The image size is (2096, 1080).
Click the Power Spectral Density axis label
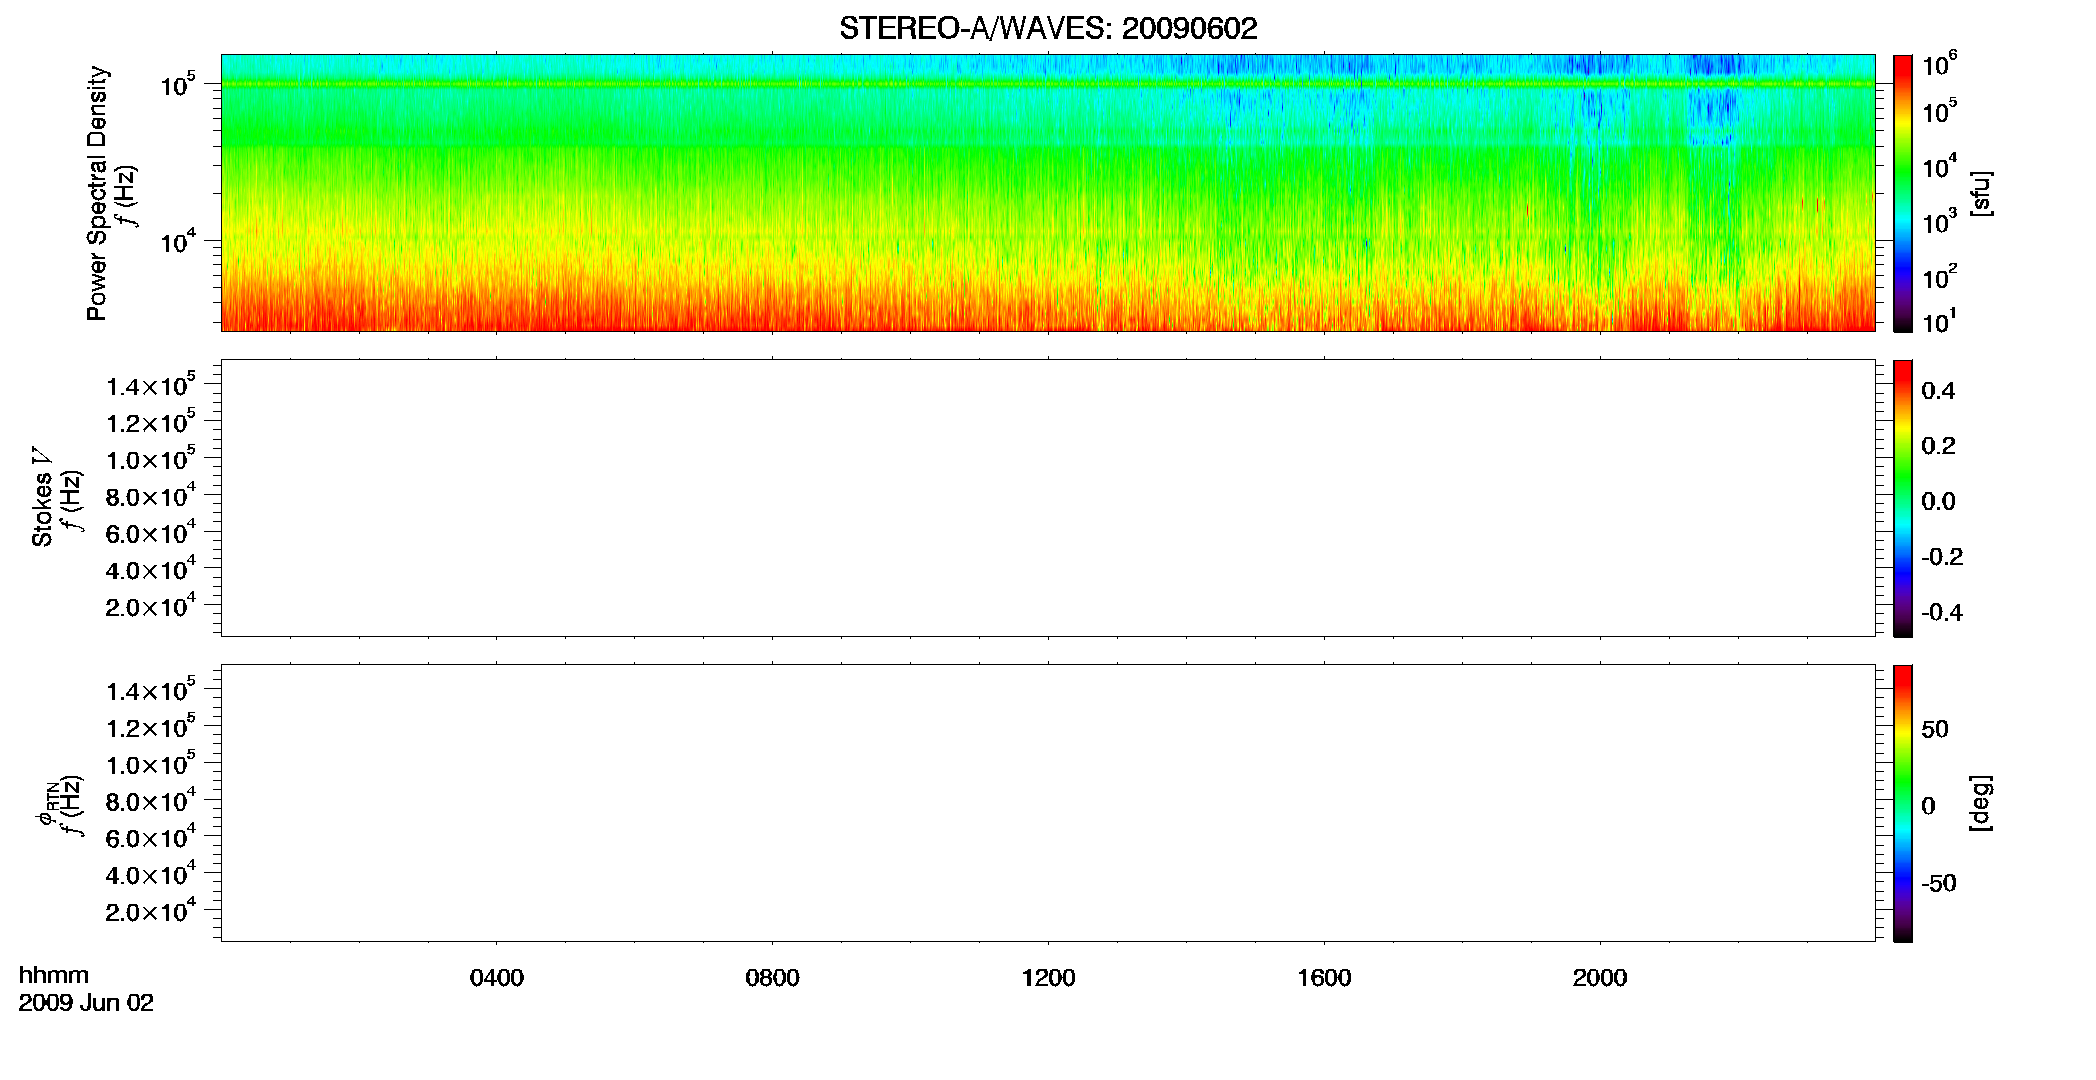pyautogui.click(x=97, y=193)
